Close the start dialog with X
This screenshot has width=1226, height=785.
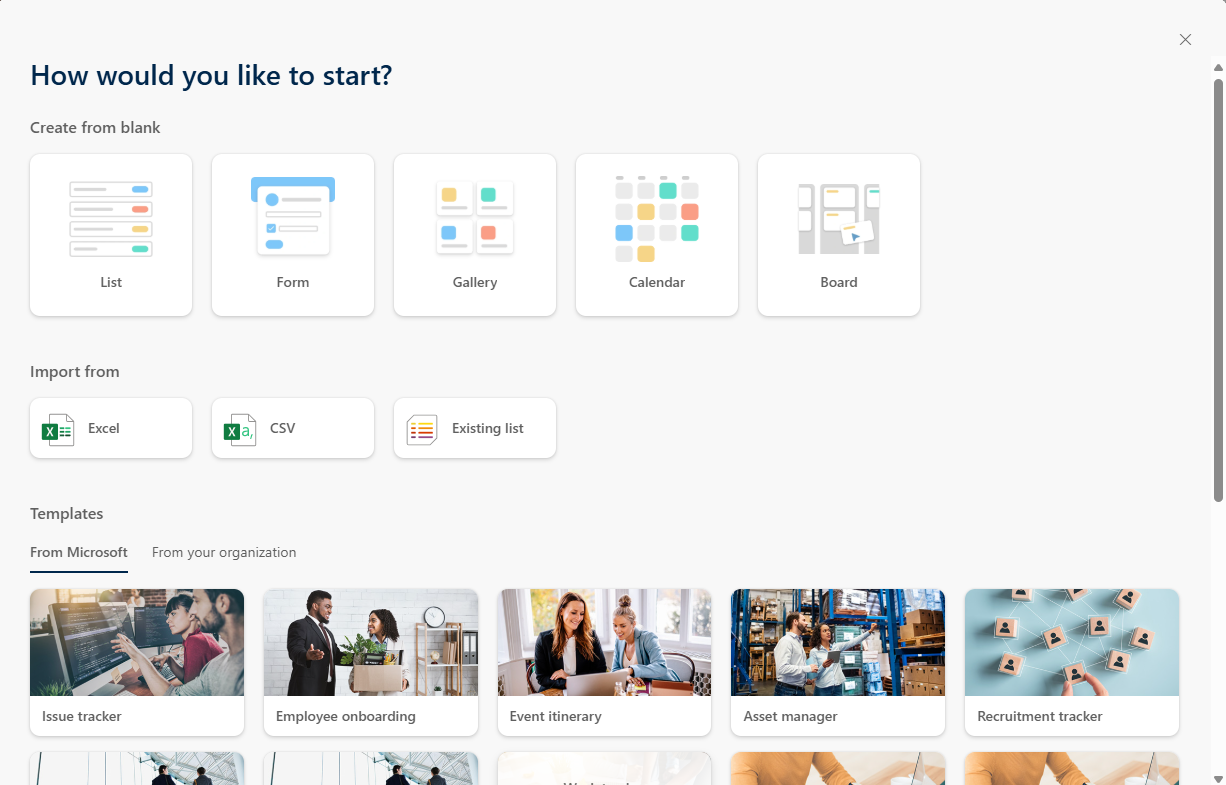1185,40
